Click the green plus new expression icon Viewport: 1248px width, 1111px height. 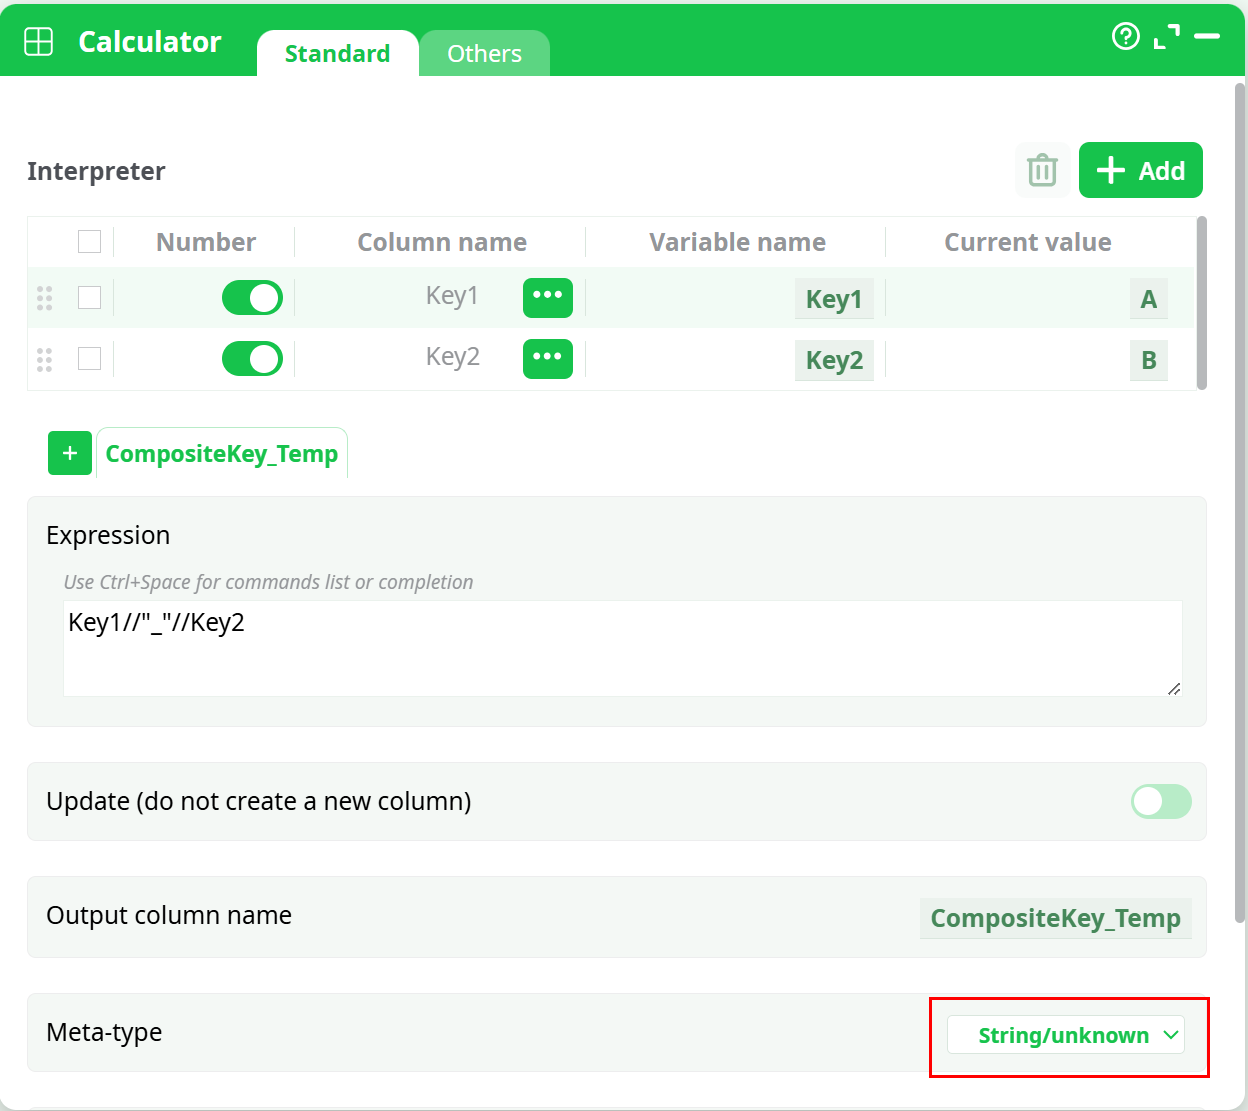(x=70, y=453)
